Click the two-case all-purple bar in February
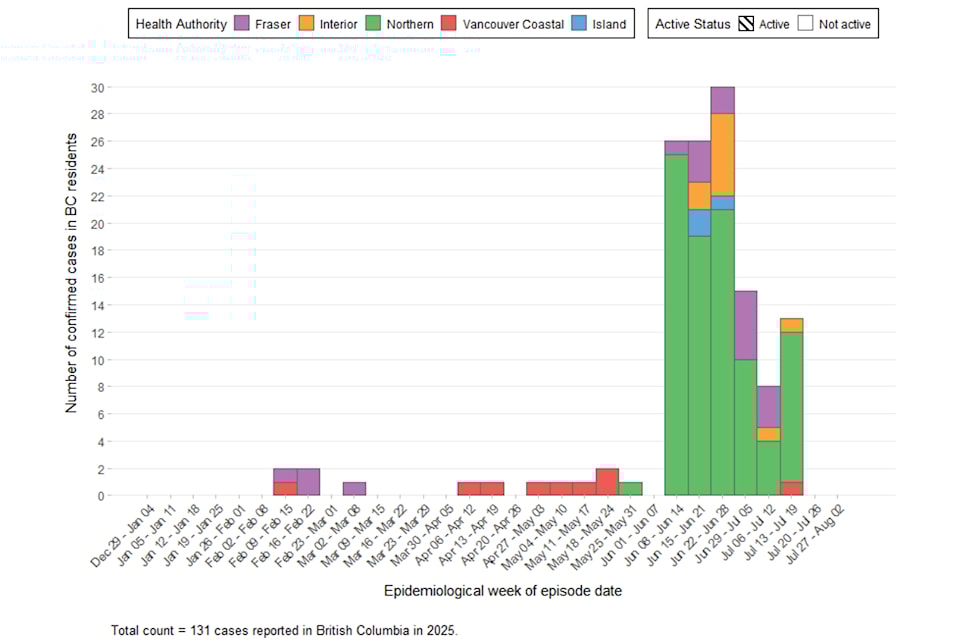Screen dimensions: 960x640 pyautogui.click(x=308, y=481)
